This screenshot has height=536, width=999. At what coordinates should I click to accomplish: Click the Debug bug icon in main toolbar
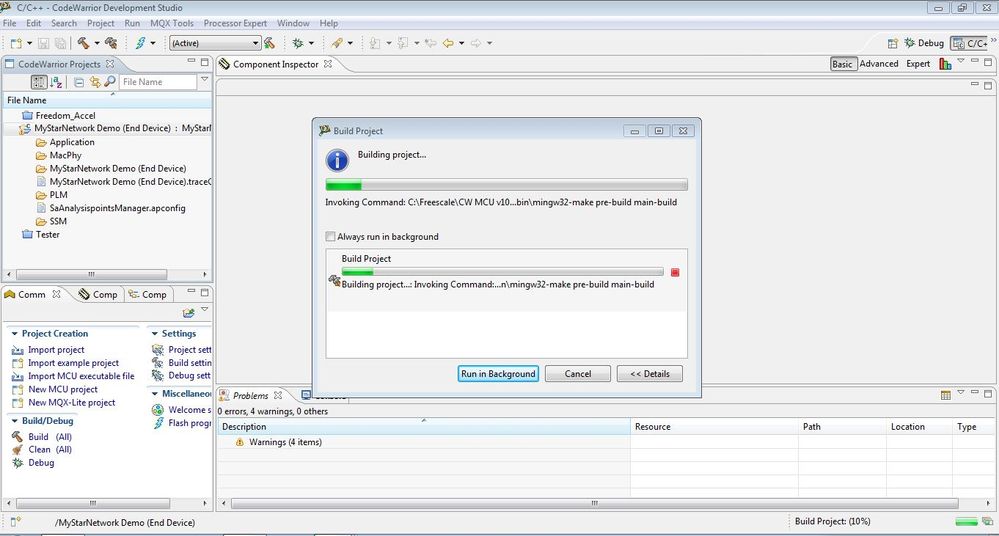(298, 43)
